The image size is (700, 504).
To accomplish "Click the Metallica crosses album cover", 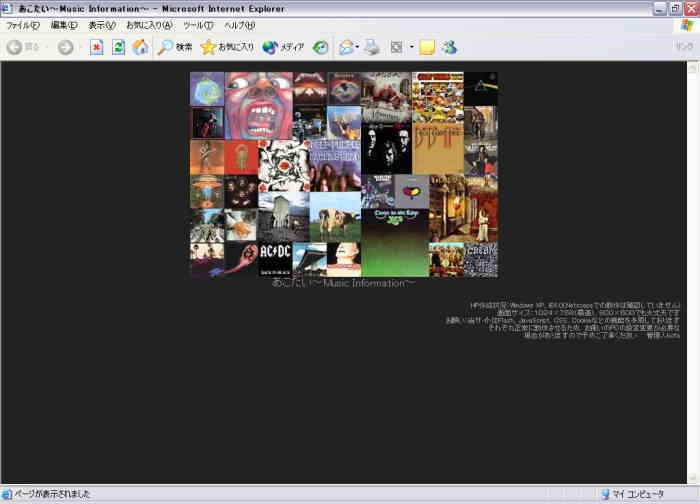I will 310,88.
